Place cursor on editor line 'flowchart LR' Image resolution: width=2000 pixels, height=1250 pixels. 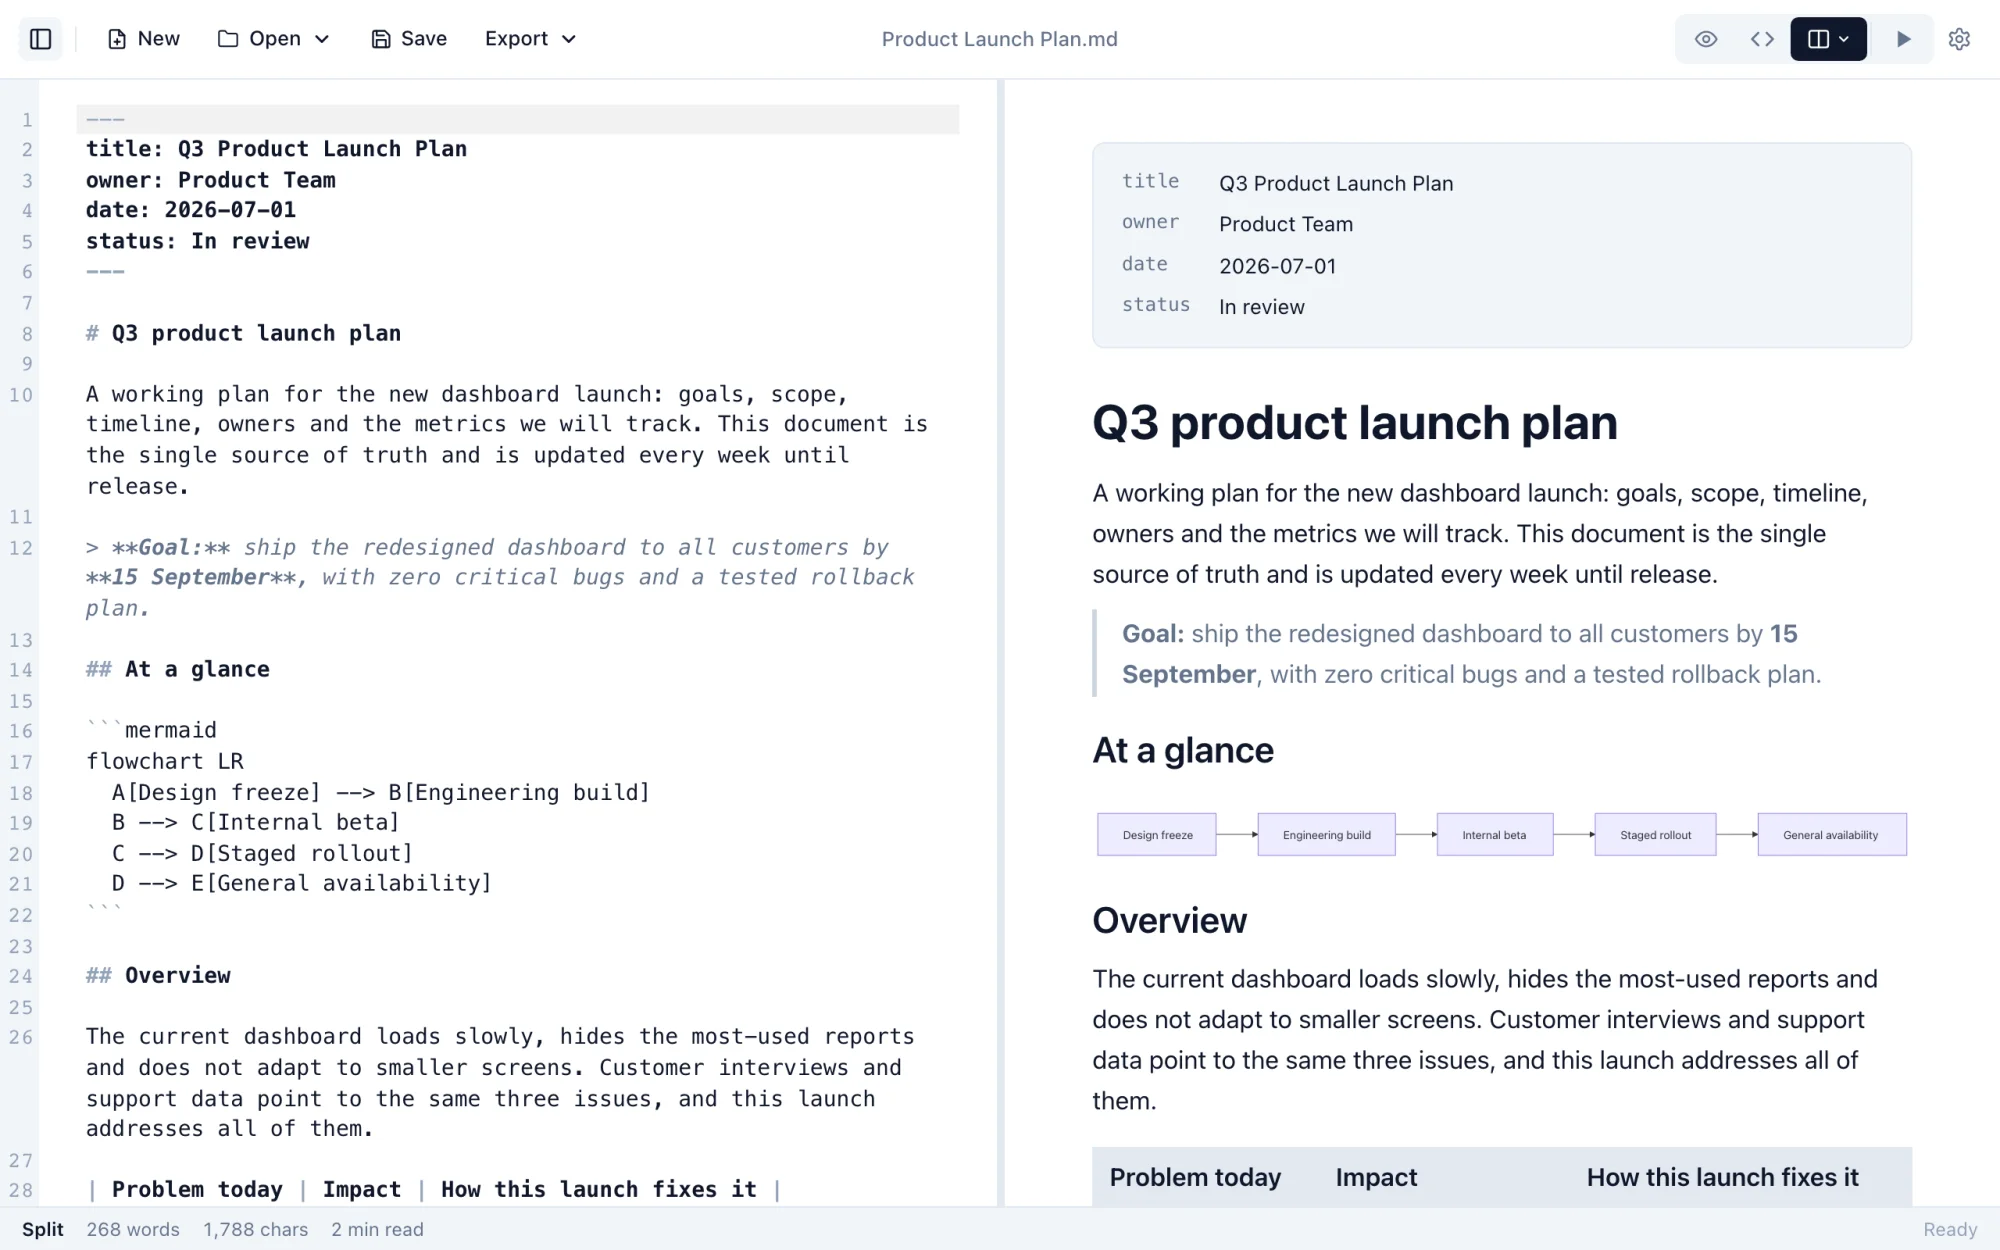click(x=165, y=761)
